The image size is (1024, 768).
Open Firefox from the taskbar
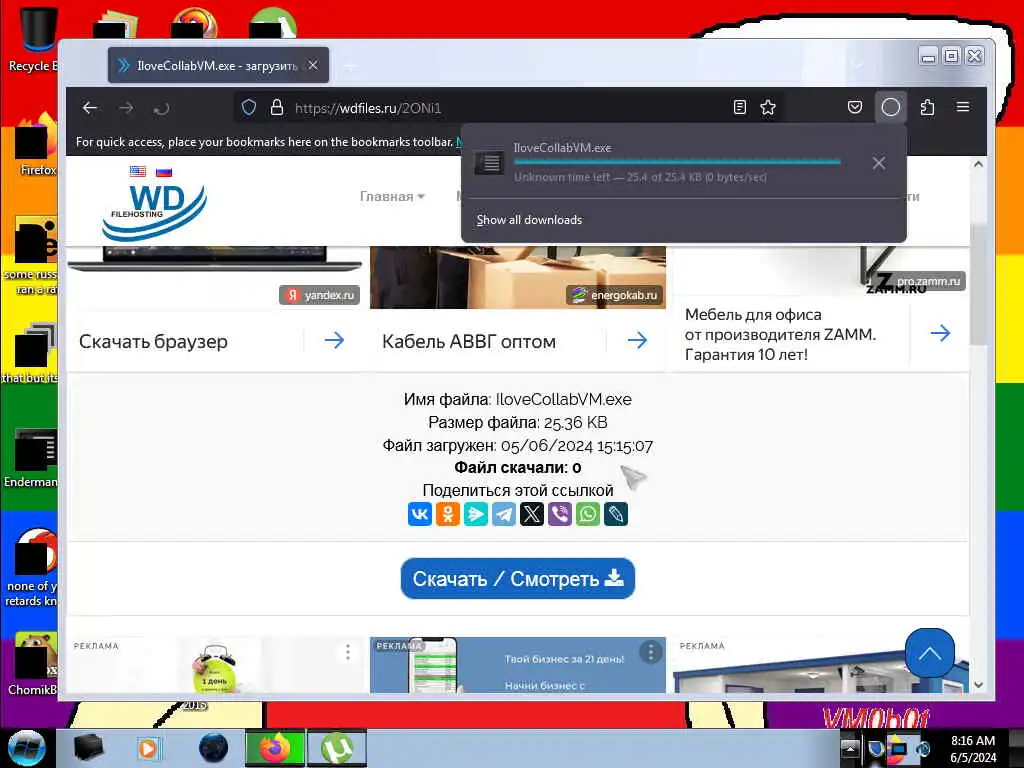pyautogui.click(x=275, y=748)
